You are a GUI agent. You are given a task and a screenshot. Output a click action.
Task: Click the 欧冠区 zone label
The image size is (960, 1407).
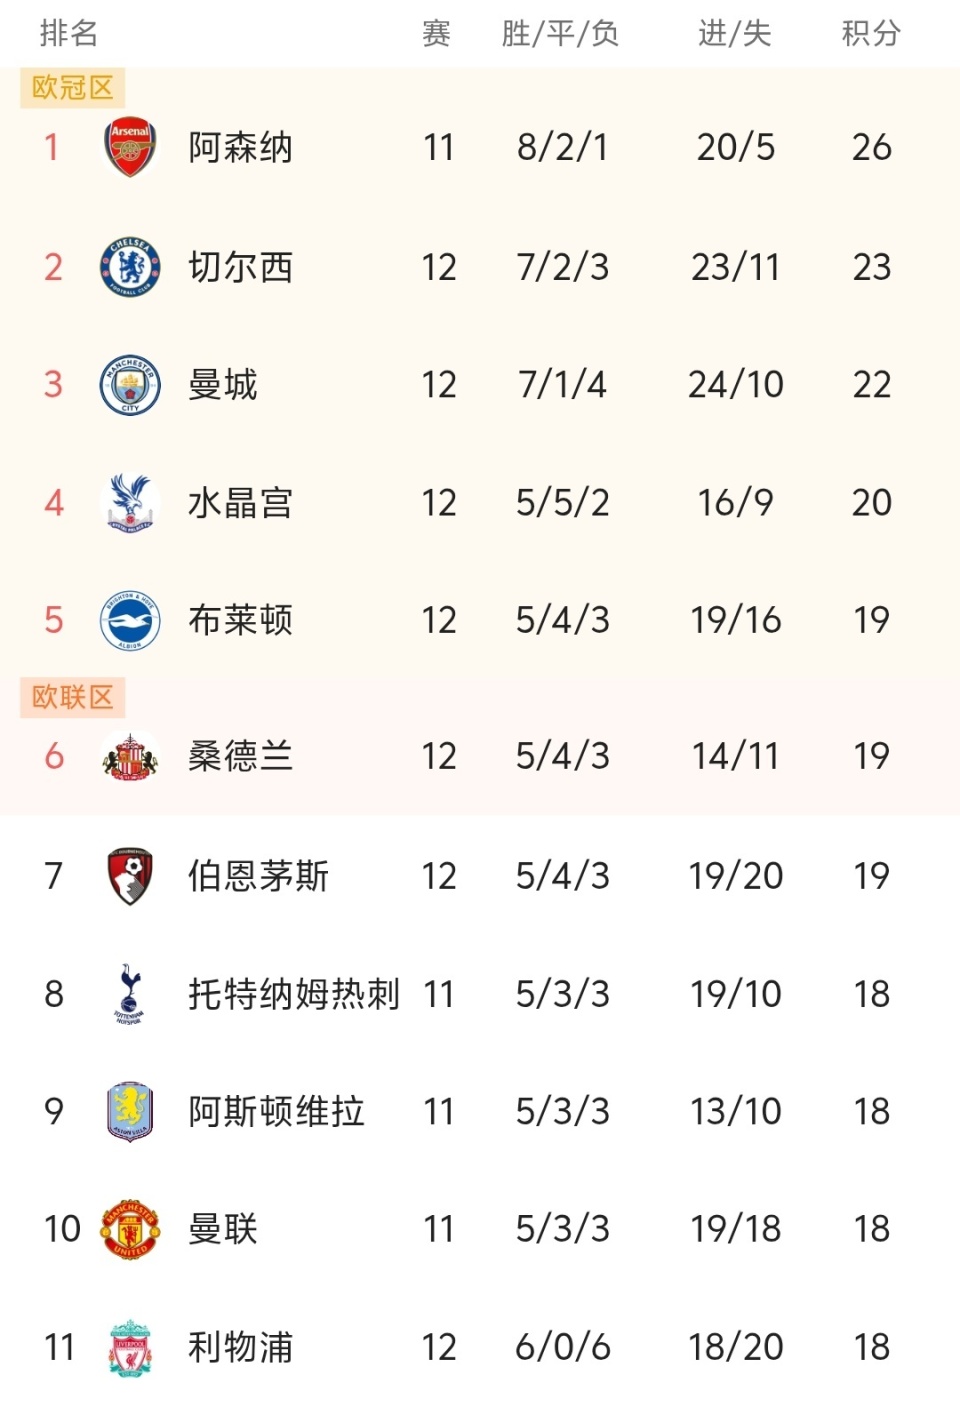73,88
